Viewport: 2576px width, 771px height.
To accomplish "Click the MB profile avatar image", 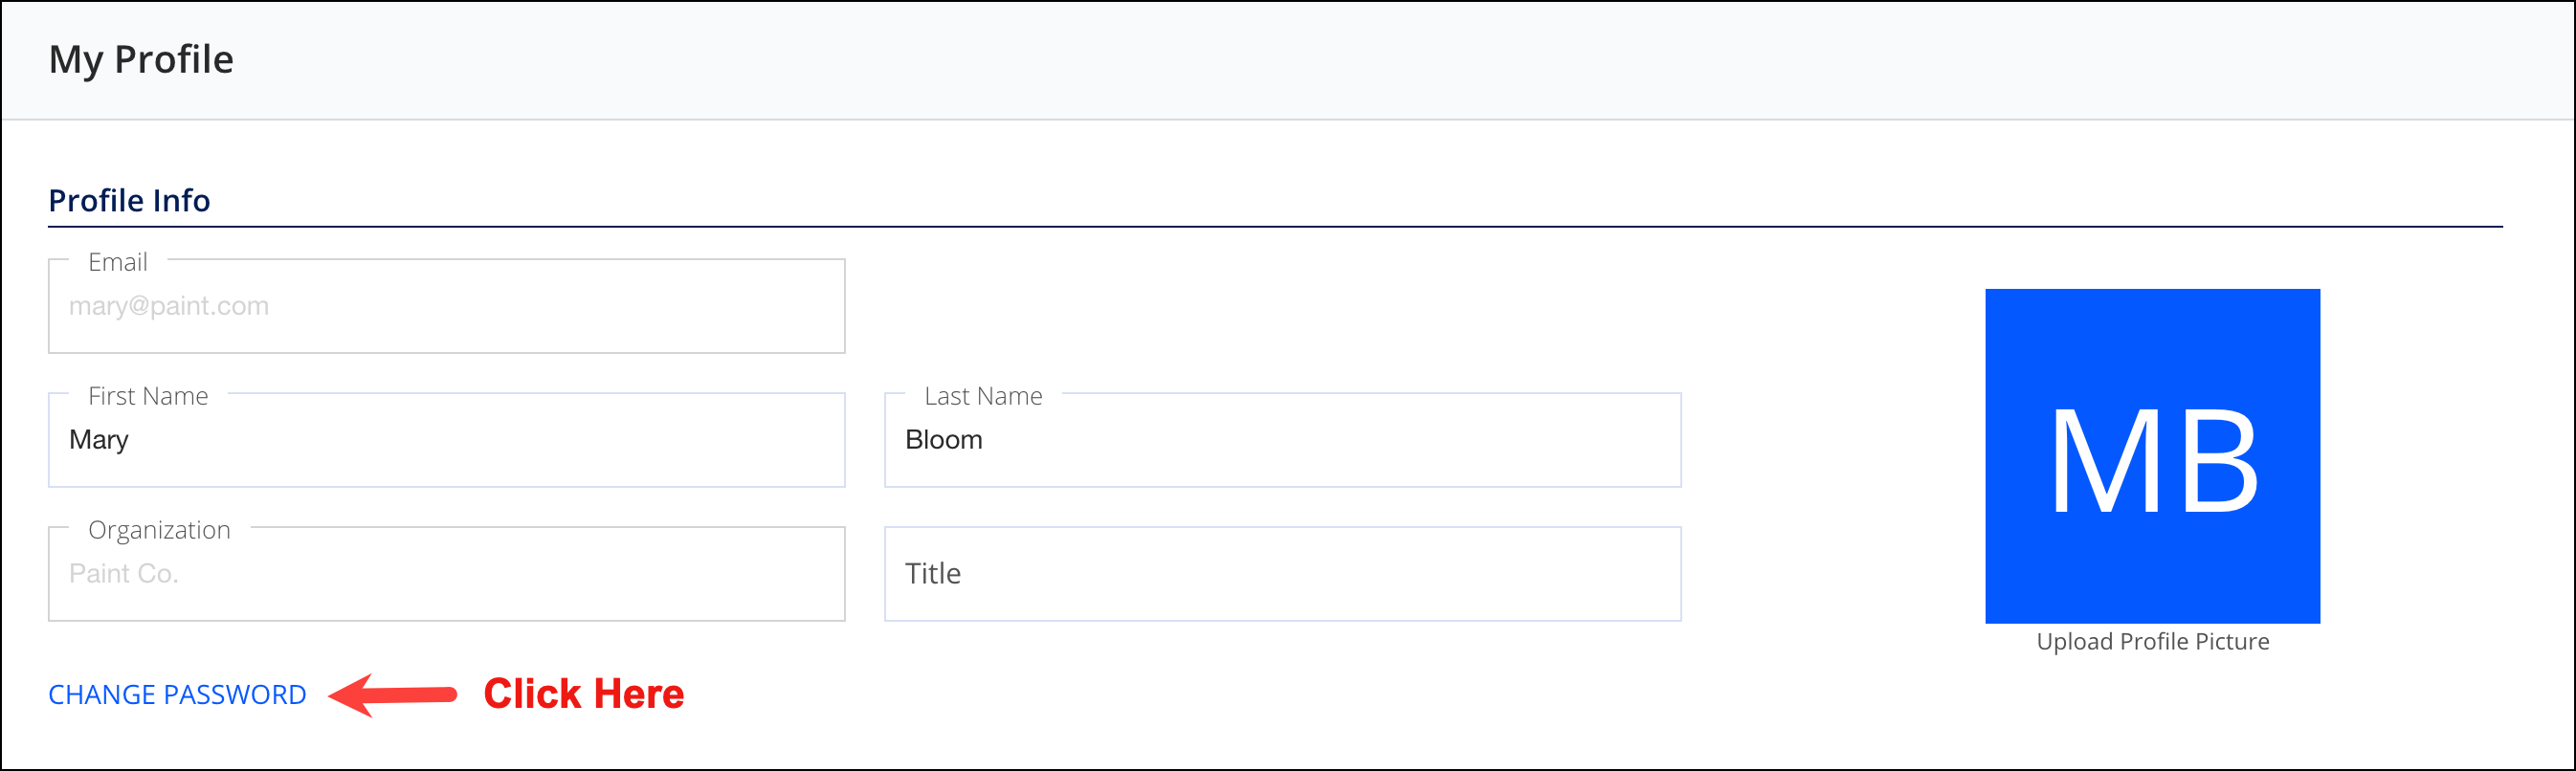I will pos(2152,456).
